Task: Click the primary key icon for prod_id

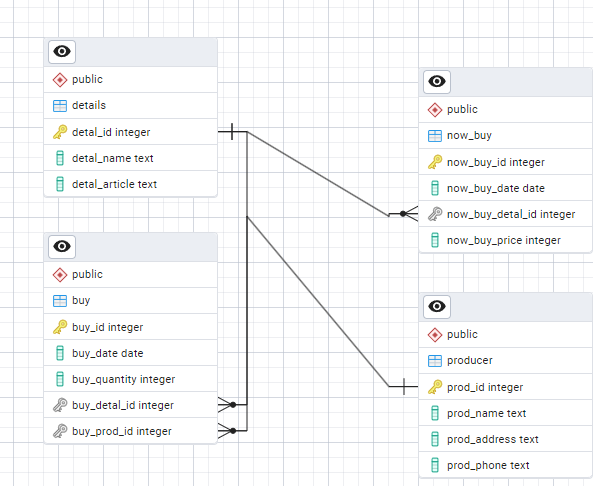Action: coord(435,387)
